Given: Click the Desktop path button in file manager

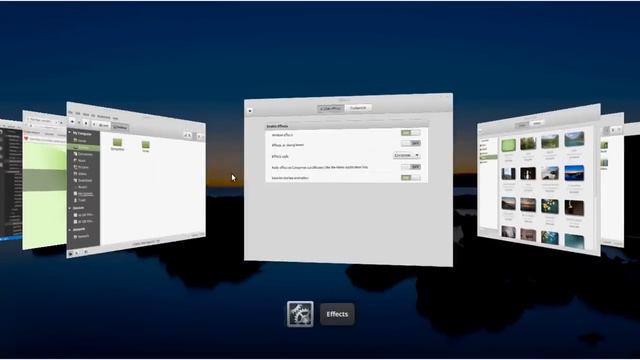Looking at the screenshot, I should click(120, 127).
